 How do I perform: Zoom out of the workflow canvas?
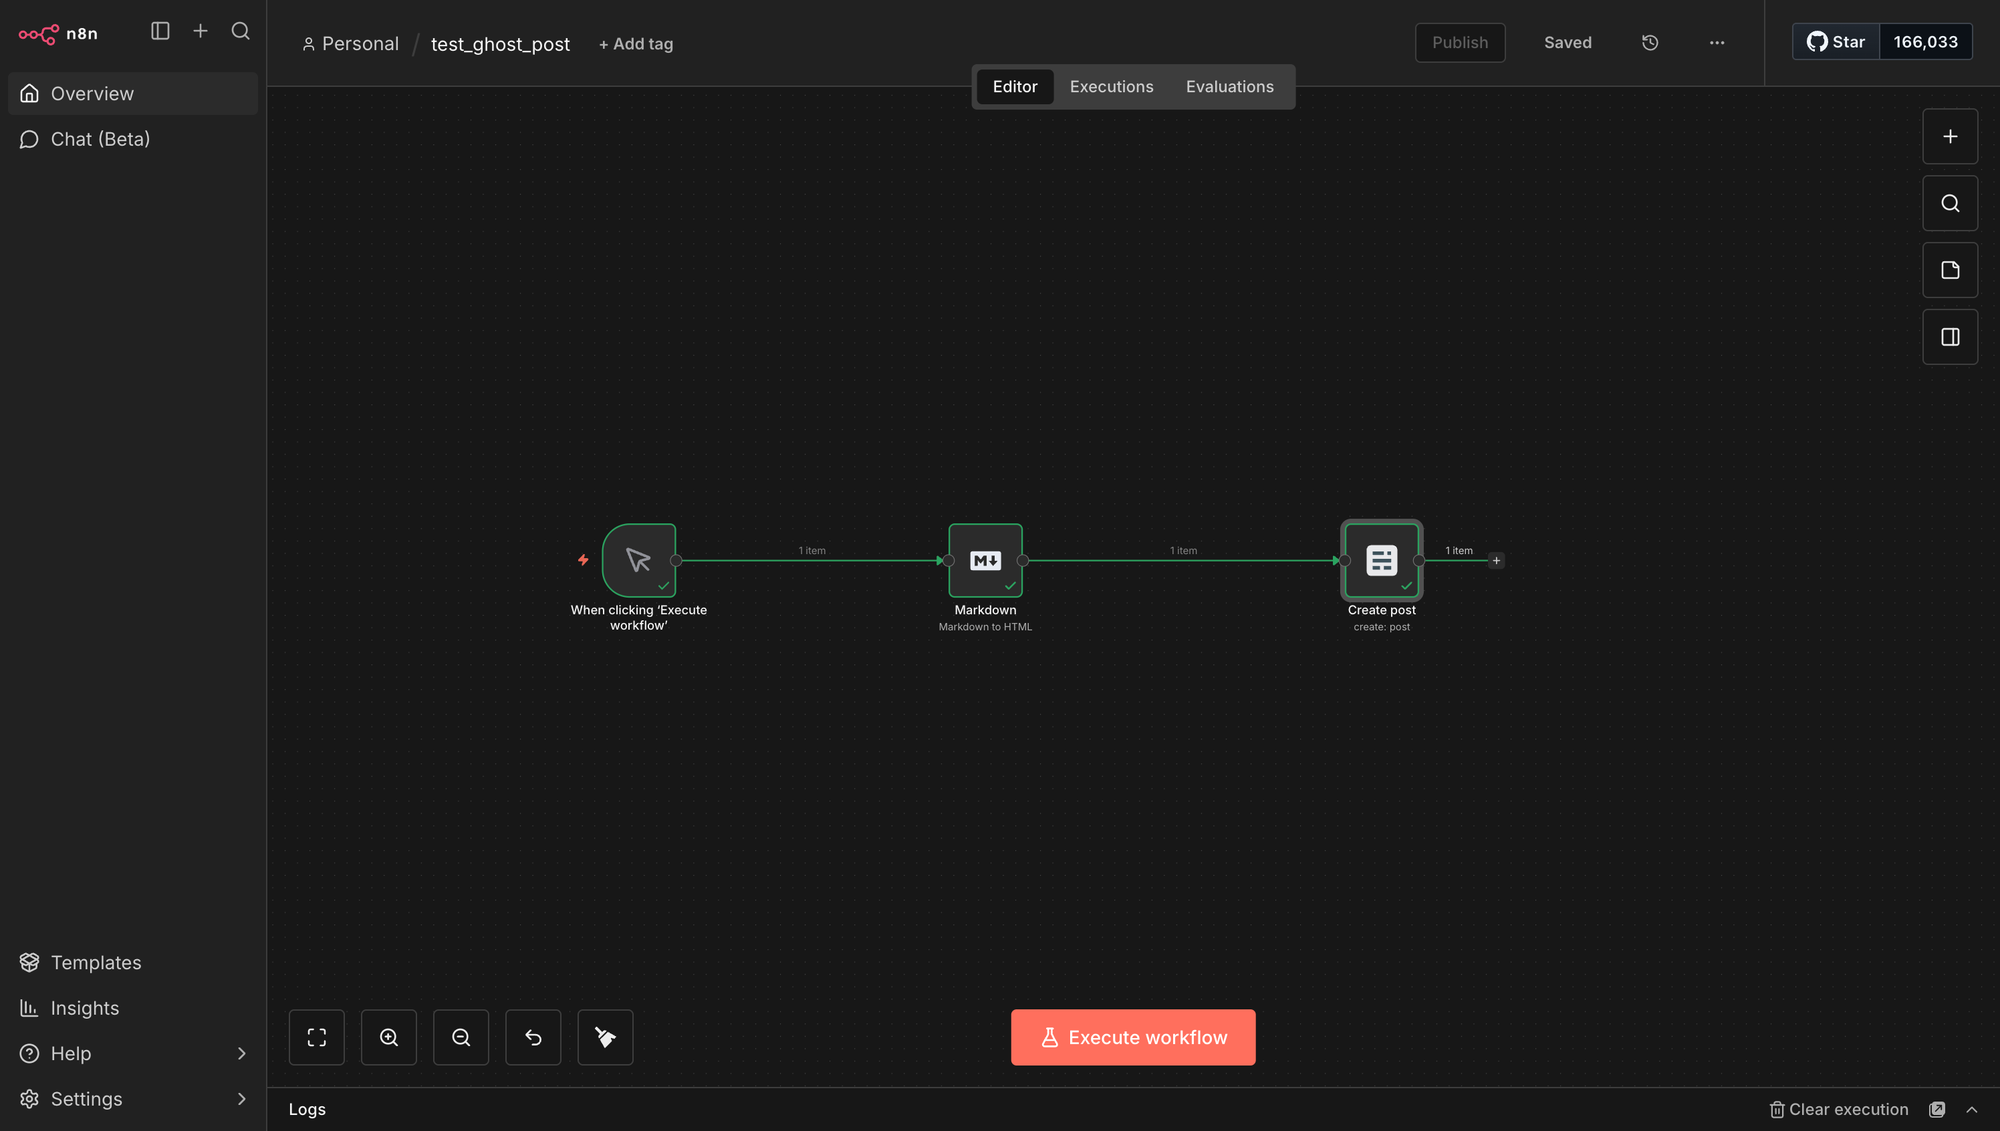tap(461, 1037)
